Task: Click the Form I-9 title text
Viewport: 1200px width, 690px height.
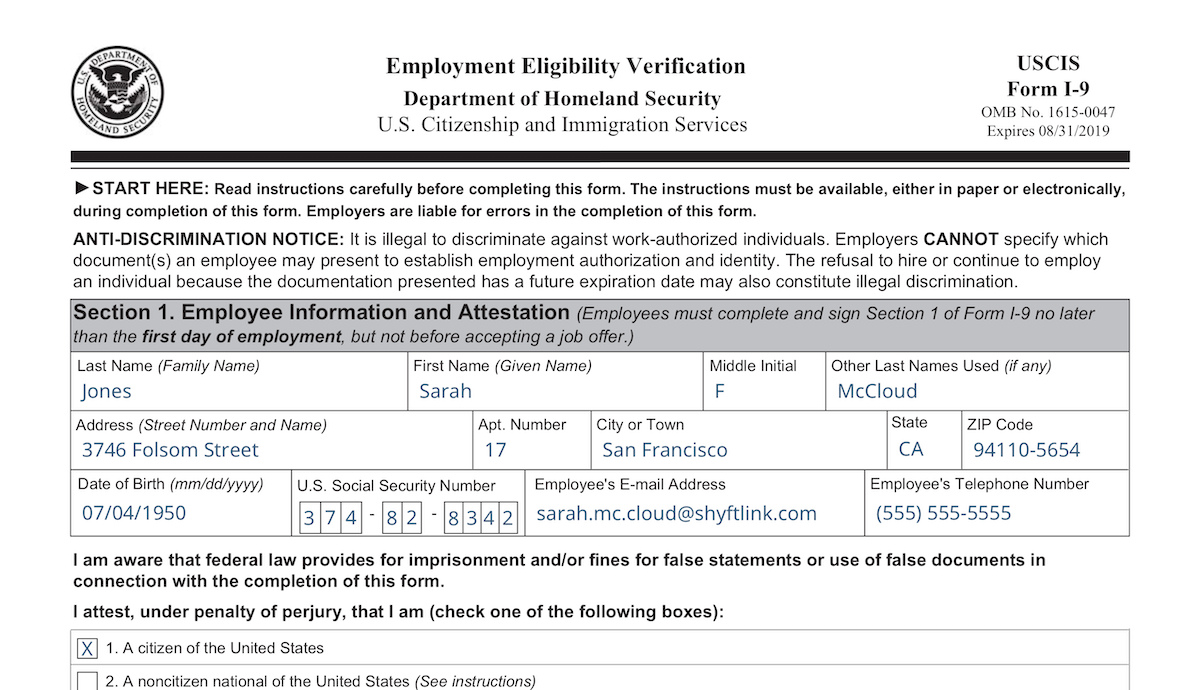Action: coord(1048,88)
